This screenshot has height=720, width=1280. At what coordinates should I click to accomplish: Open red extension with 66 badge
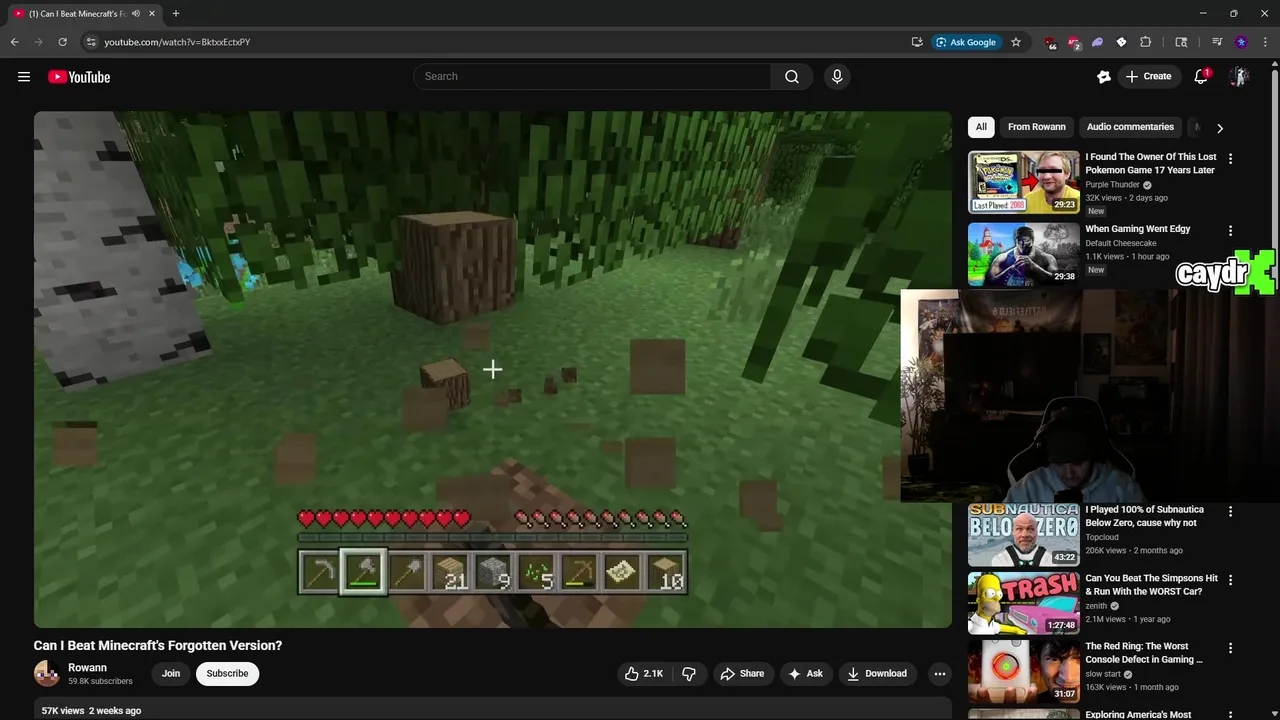pyautogui.click(x=1050, y=42)
